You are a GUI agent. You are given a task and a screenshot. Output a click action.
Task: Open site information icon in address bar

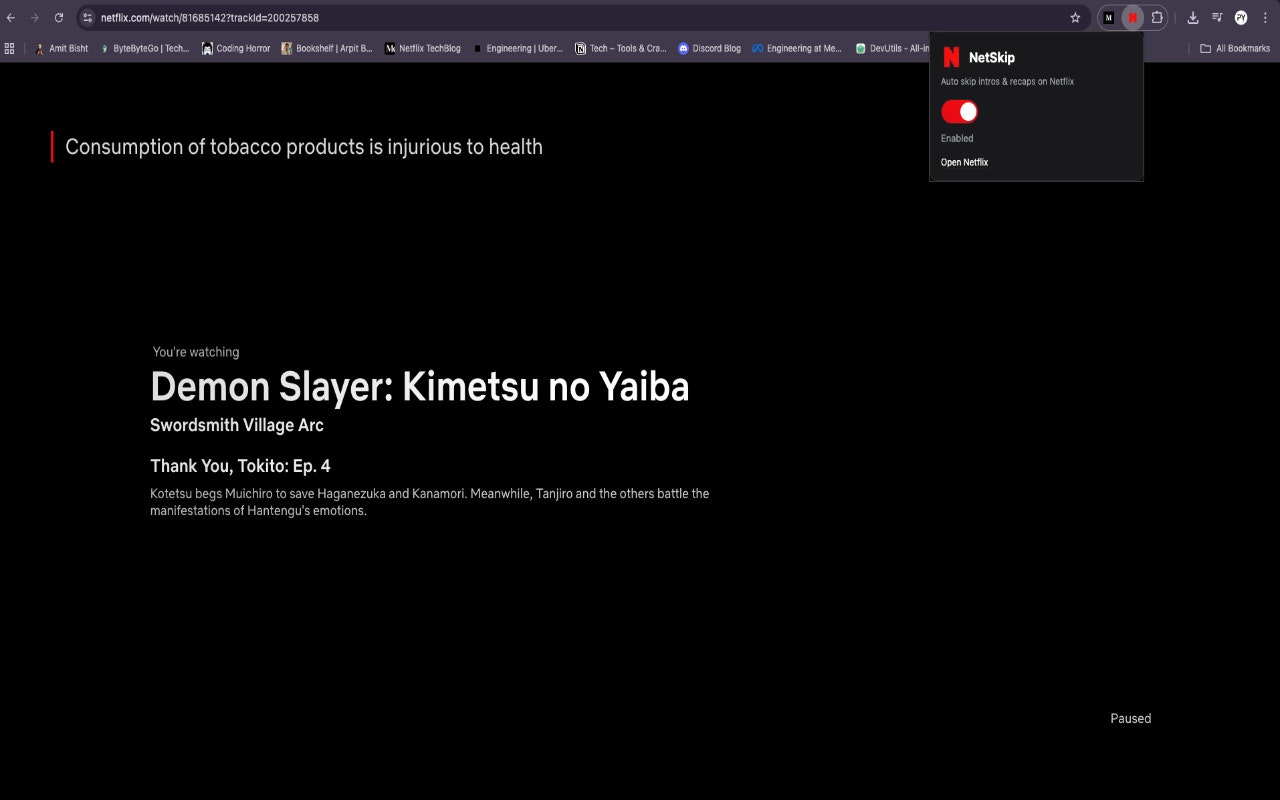(x=88, y=18)
